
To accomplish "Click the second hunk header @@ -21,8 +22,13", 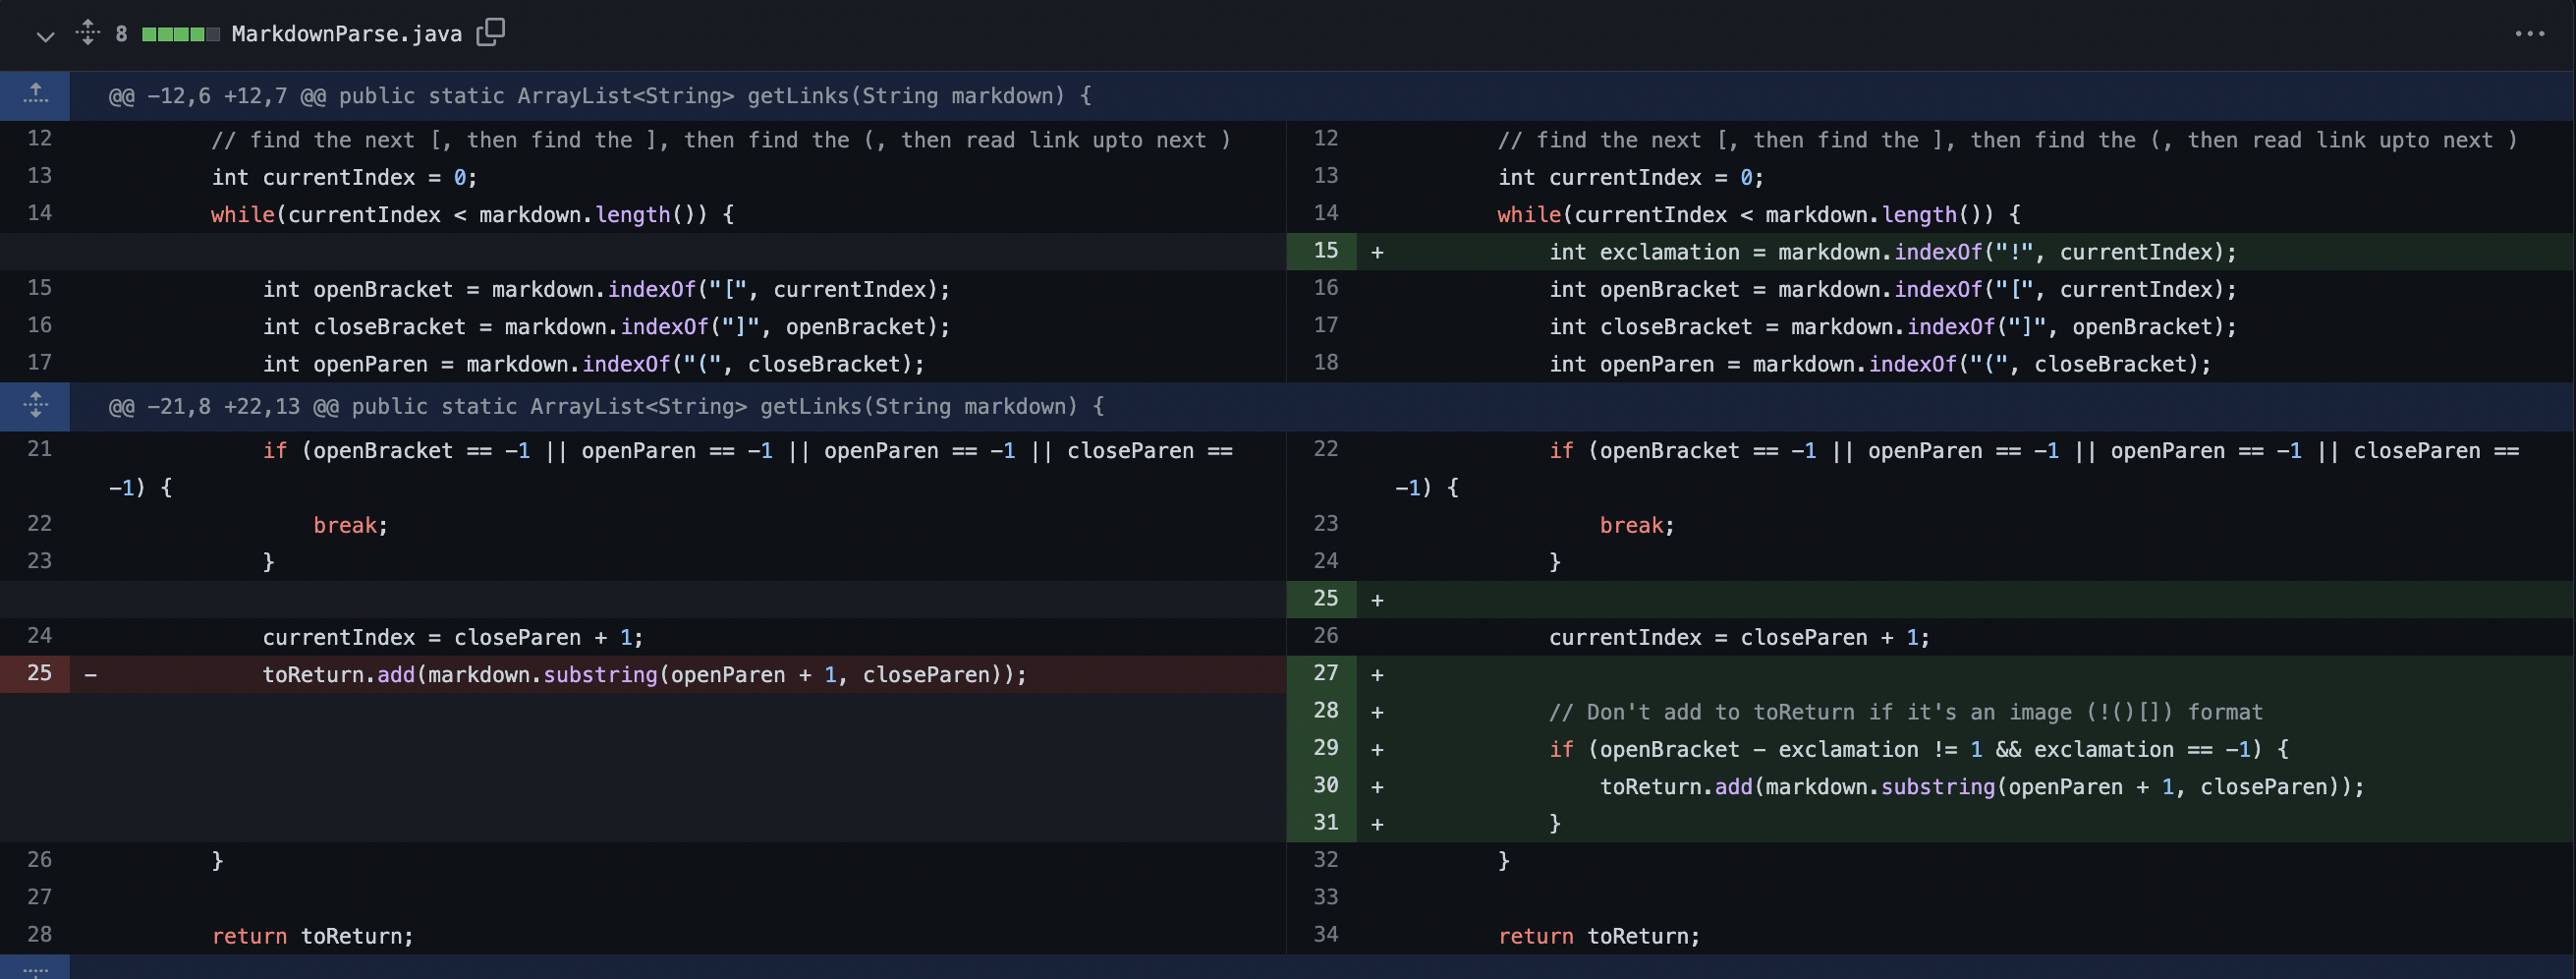I will tap(606, 406).
